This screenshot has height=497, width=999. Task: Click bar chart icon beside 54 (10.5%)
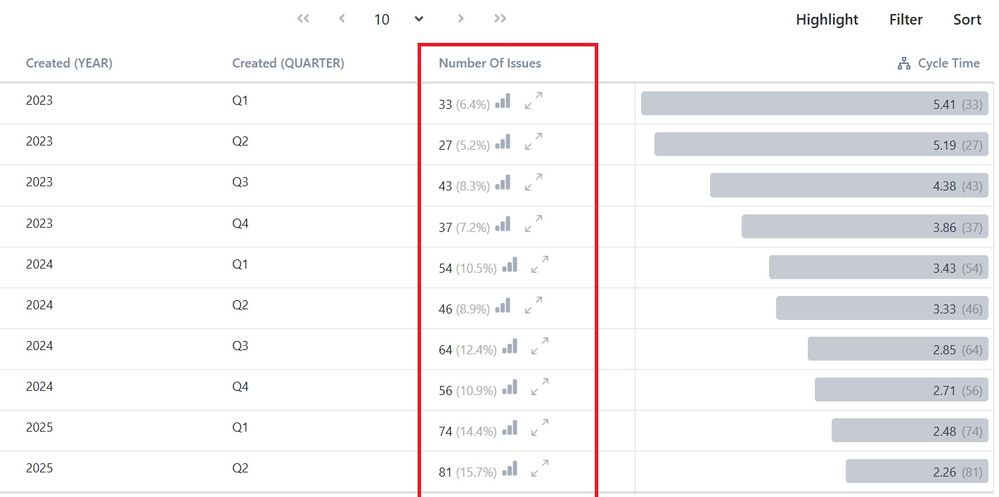pyautogui.click(x=510, y=265)
